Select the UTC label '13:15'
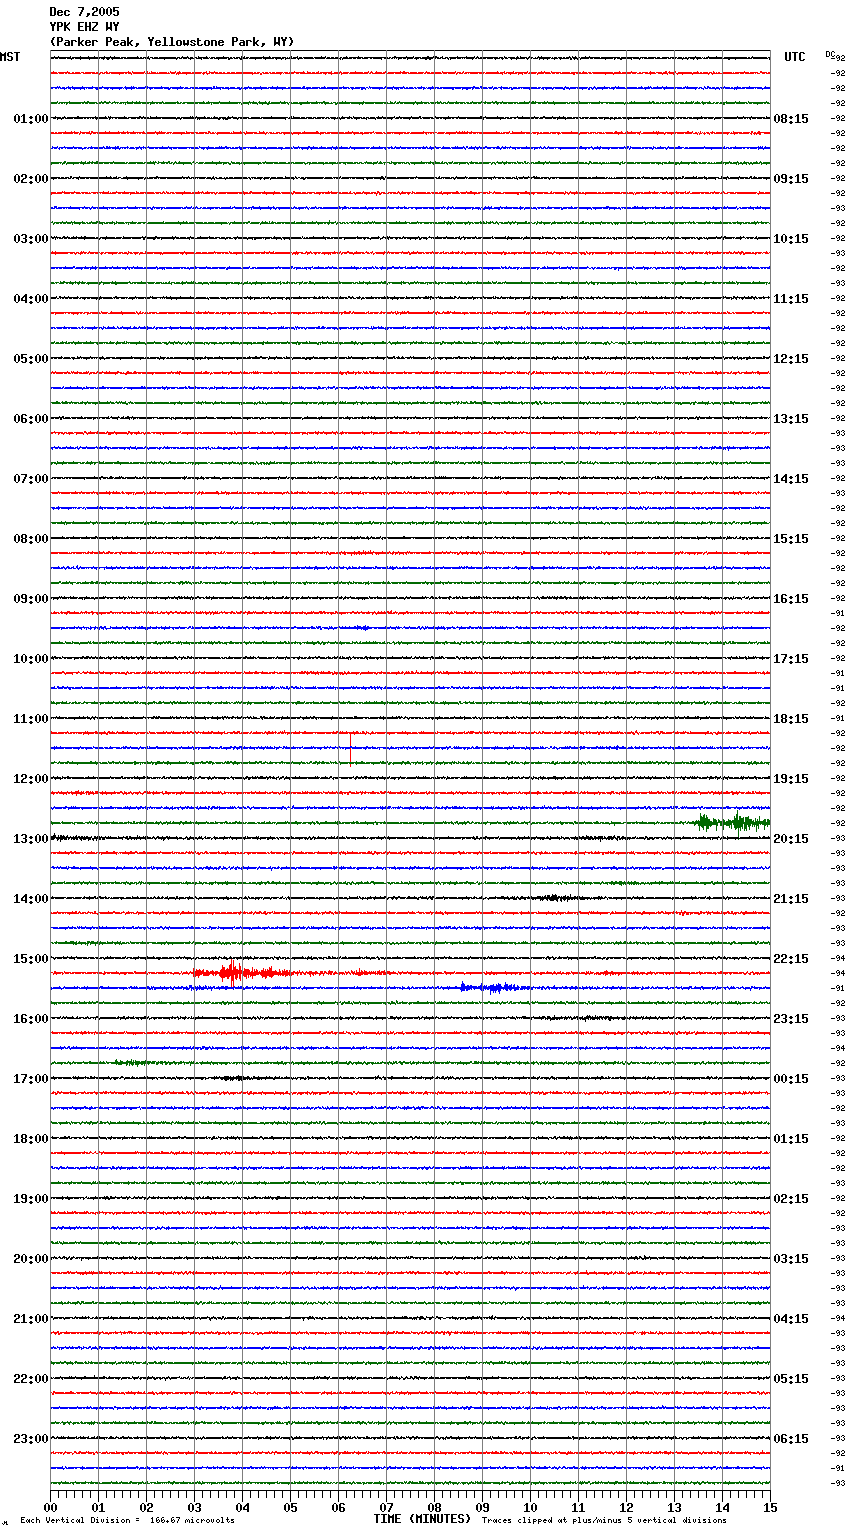The image size is (850, 1534). point(791,419)
